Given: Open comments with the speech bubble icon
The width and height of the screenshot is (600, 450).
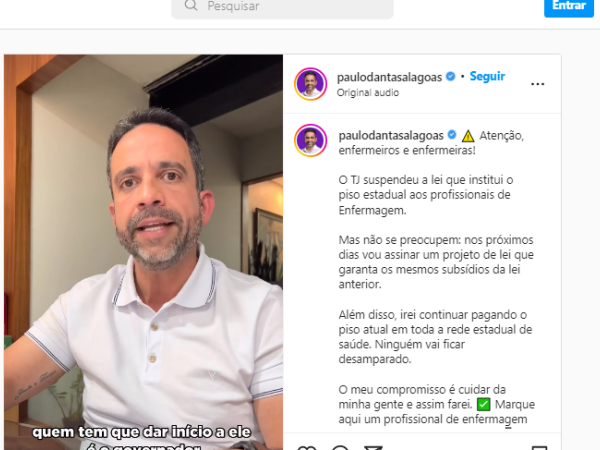Looking at the screenshot, I should pos(340,447).
